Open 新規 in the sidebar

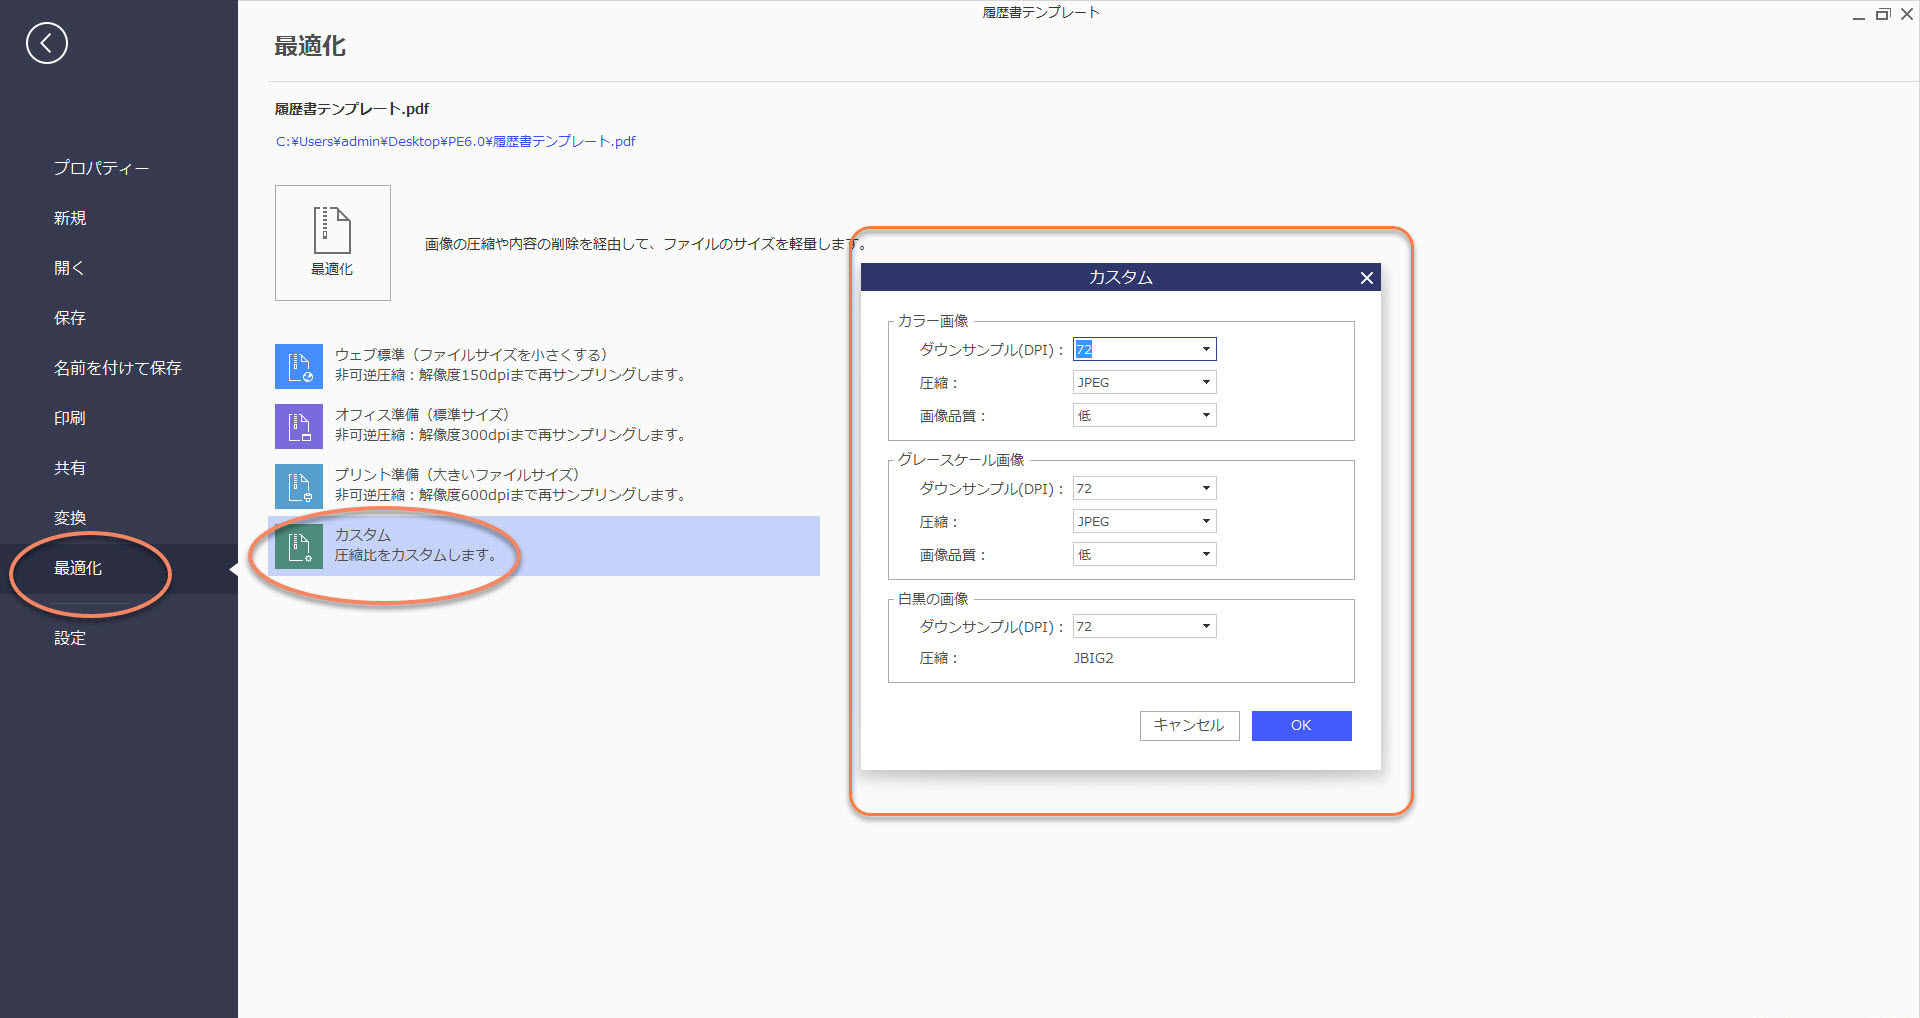click(x=70, y=218)
